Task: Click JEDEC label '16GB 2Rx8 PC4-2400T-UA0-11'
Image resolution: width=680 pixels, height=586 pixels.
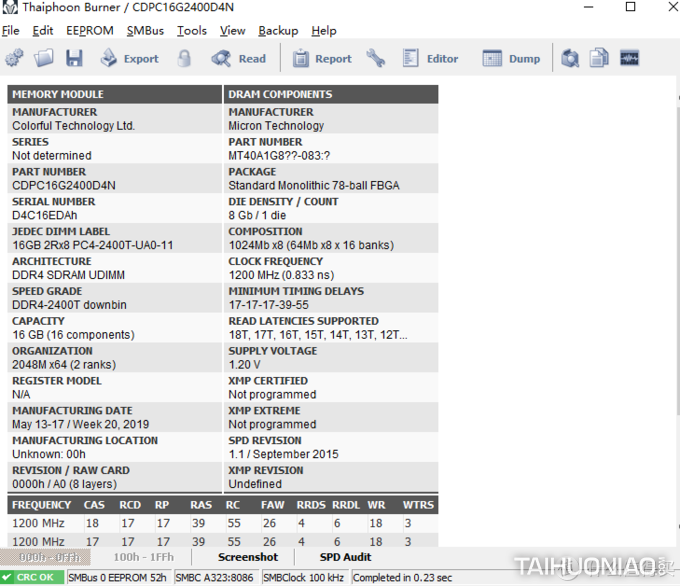Action: tap(93, 246)
